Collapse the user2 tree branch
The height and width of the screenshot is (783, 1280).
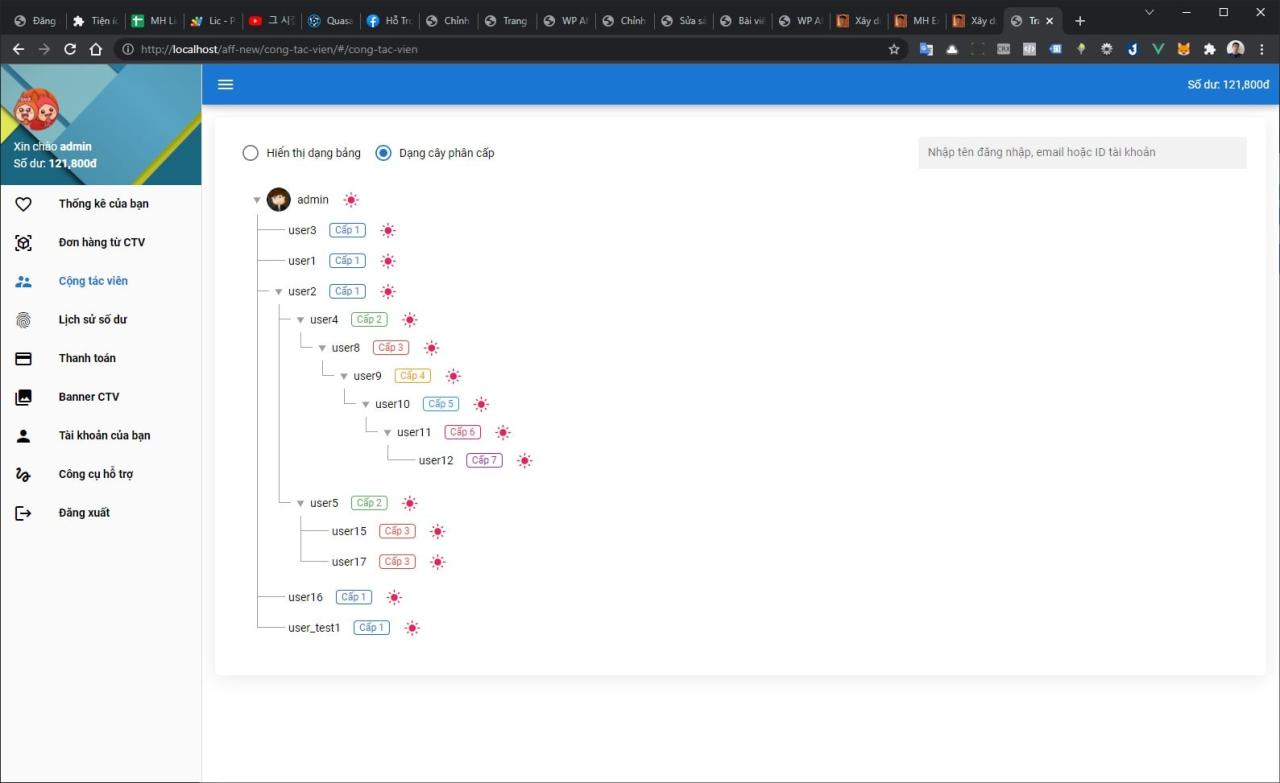pos(279,292)
